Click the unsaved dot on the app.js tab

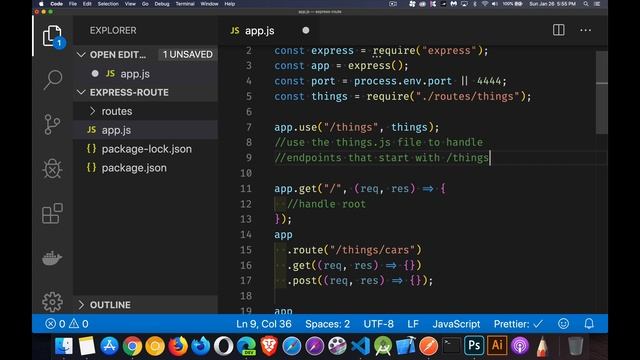[x=305, y=31]
